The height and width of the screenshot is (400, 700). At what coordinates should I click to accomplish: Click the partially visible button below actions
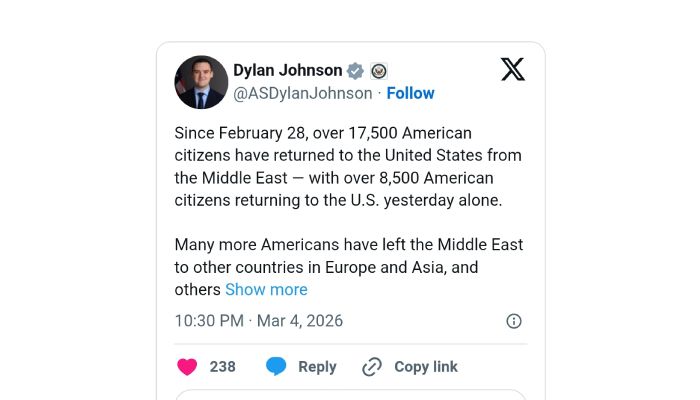(x=350, y=394)
